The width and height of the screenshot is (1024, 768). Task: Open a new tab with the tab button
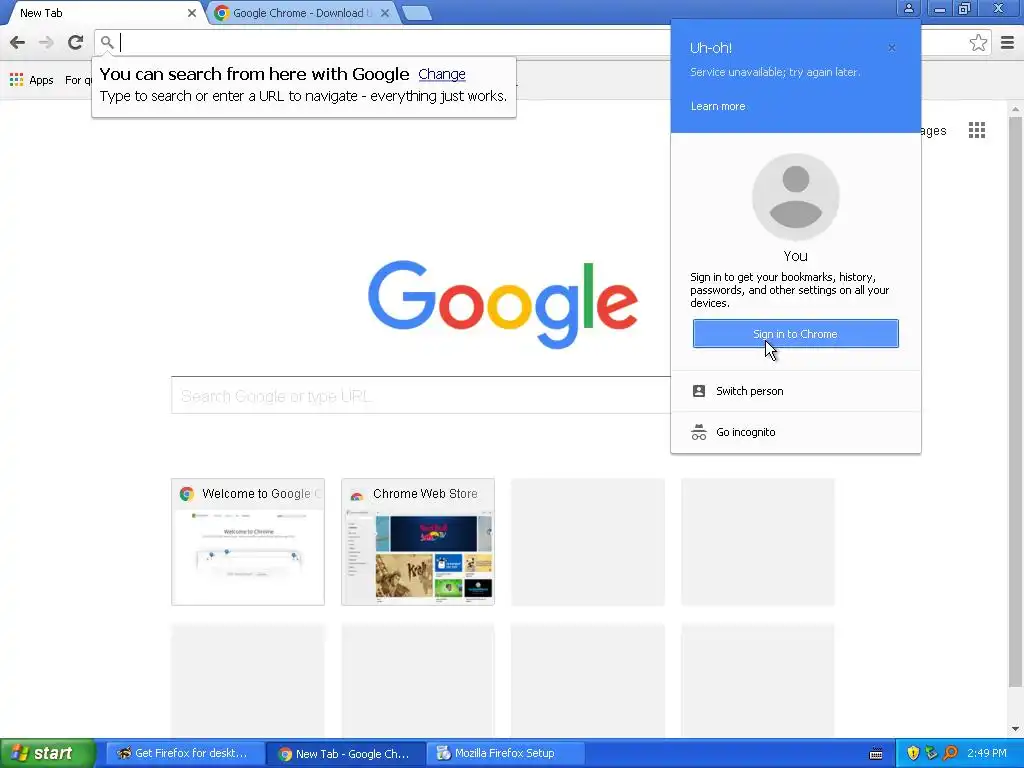416,13
